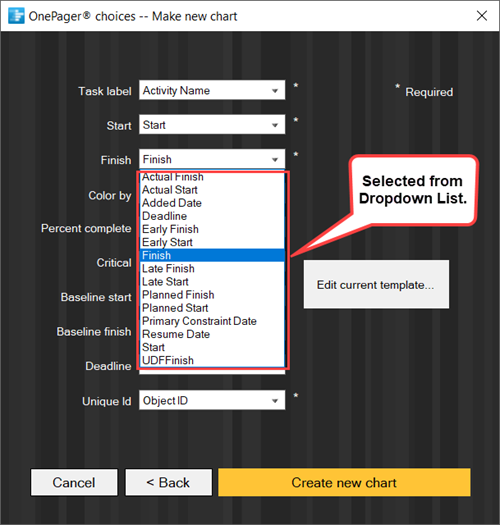
Task: Click the Create new chart button
Action: pos(344,482)
